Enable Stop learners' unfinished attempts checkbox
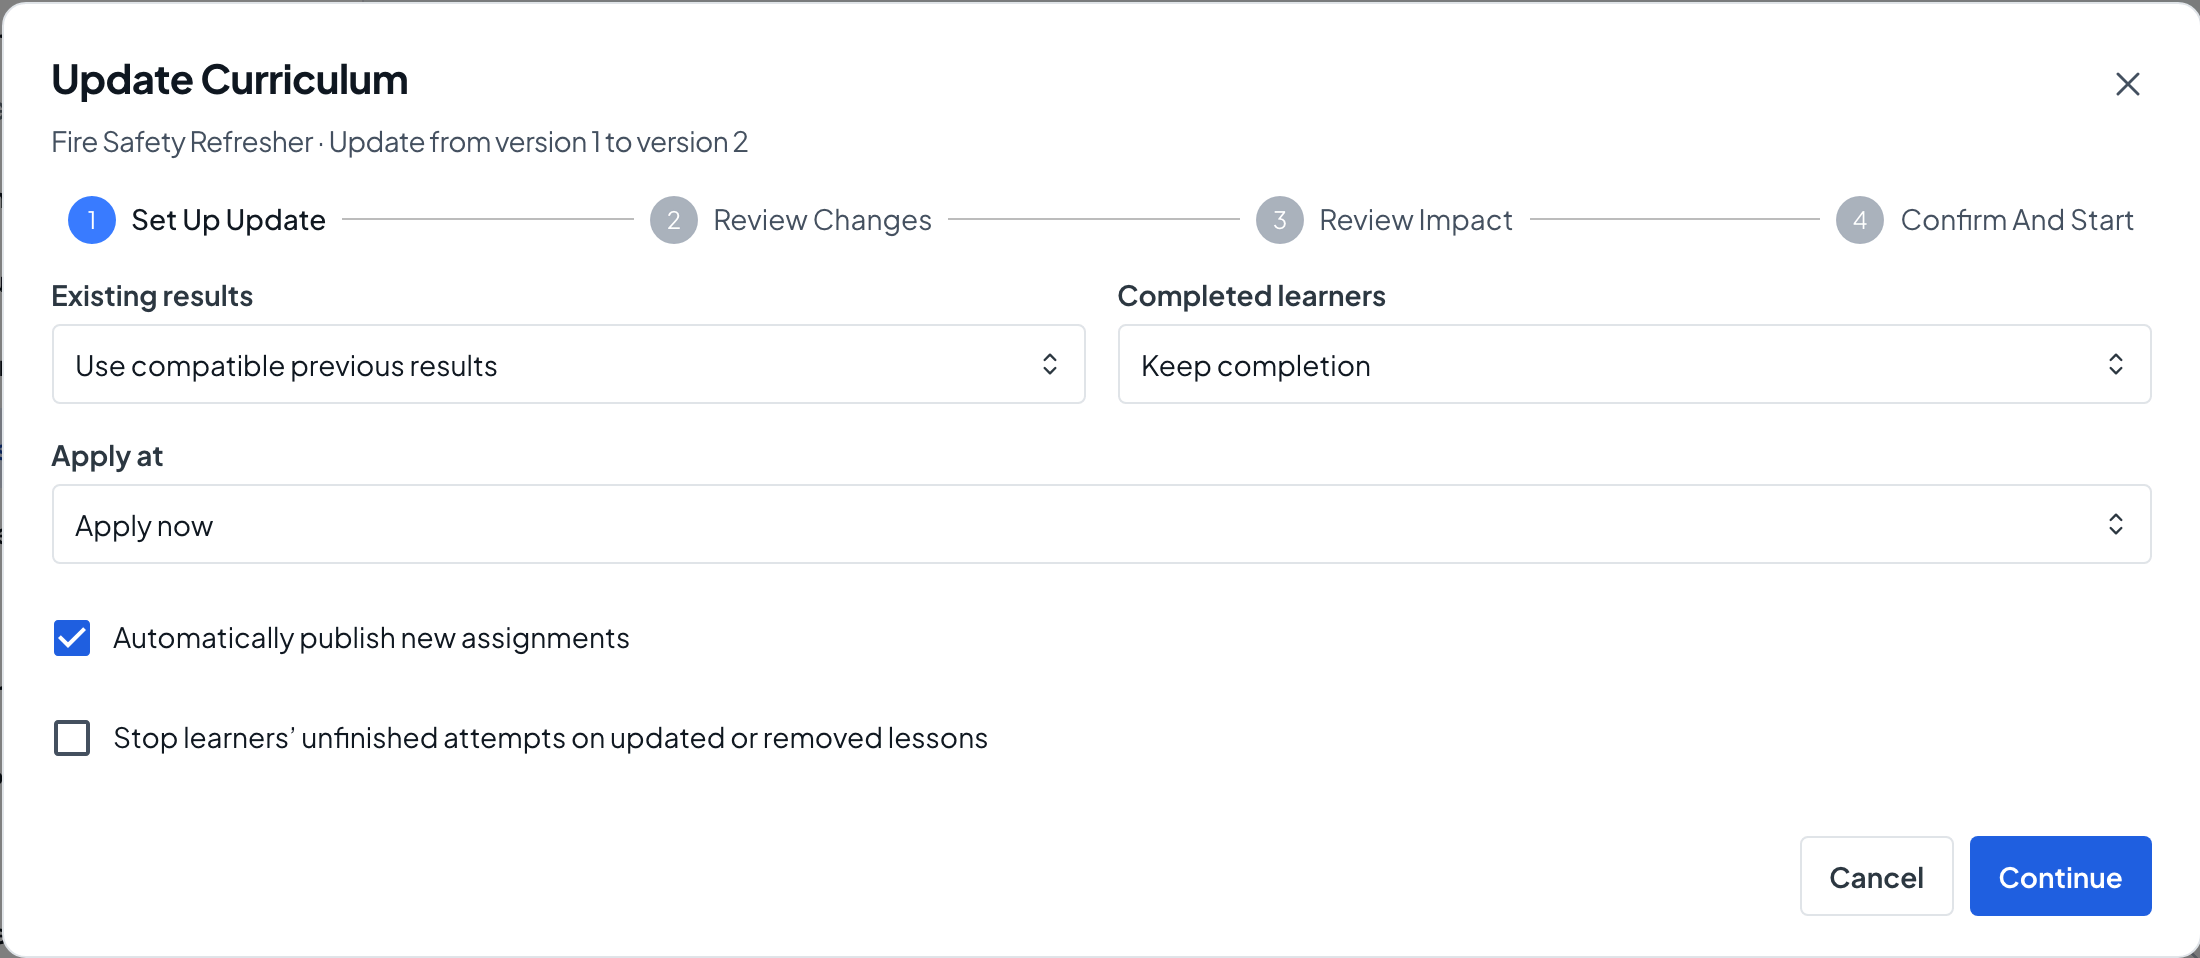 (72, 738)
